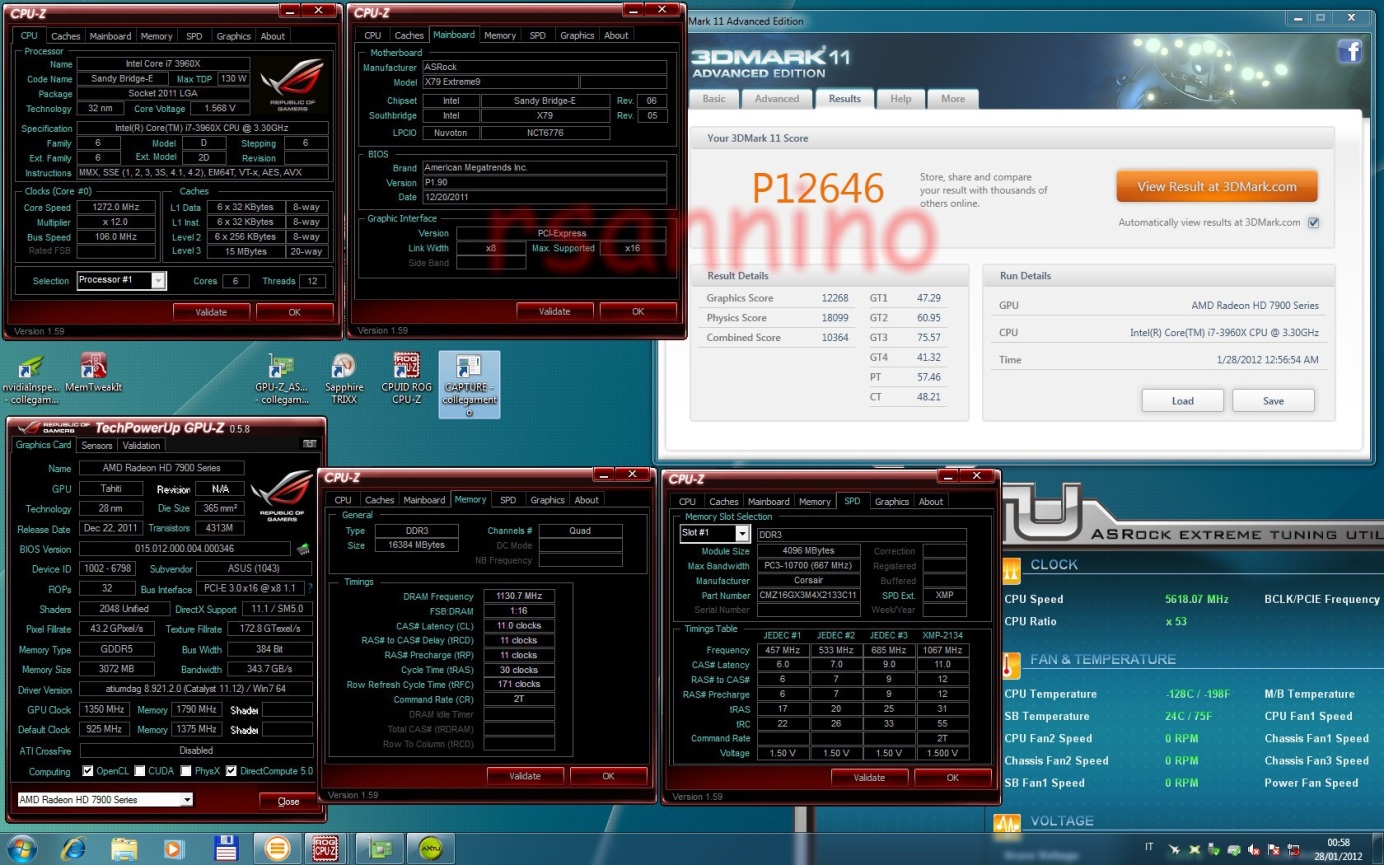This screenshot has width=1384, height=865.
Task: Click OK in the CPU-Z Mainboard window
Action: point(638,311)
